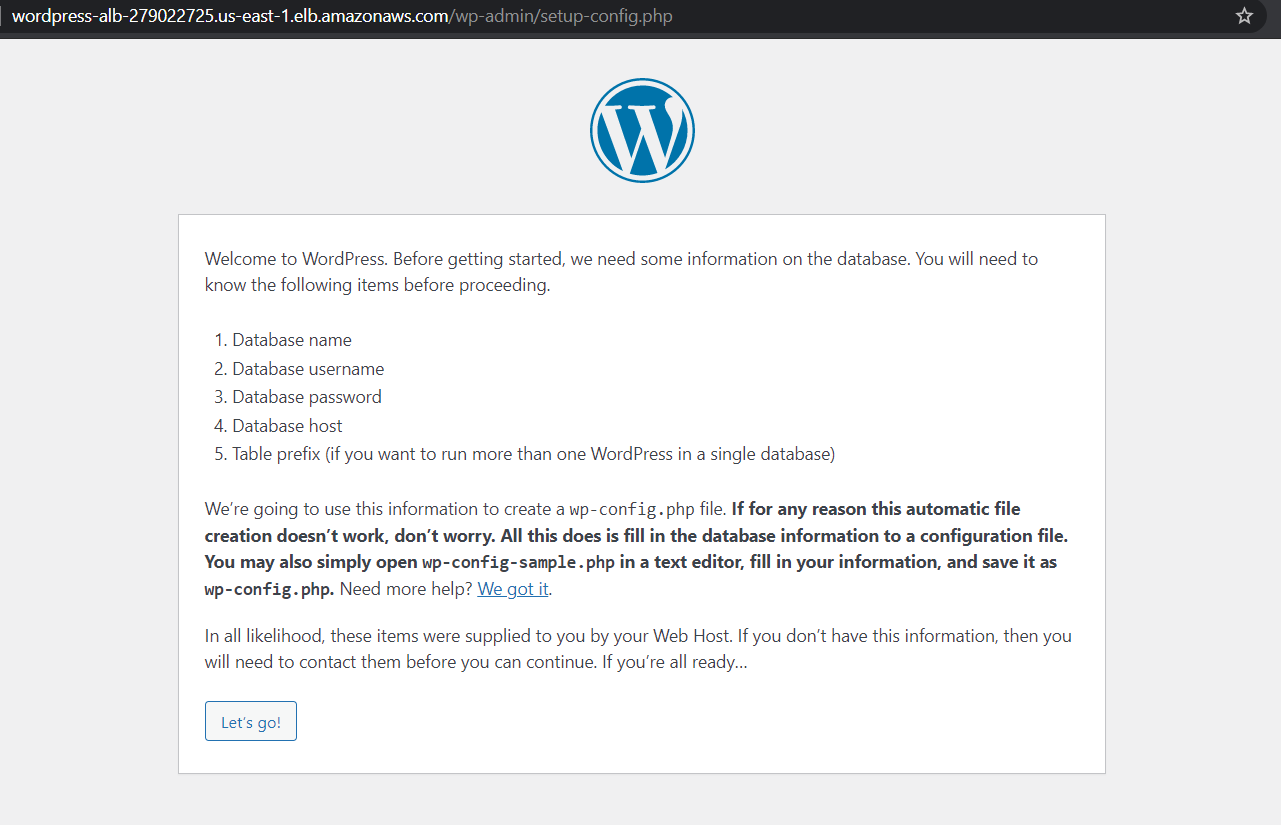This screenshot has height=825, width=1281.
Task: Click the 'Welcome to WordPress' intro text
Action: point(621,272)
